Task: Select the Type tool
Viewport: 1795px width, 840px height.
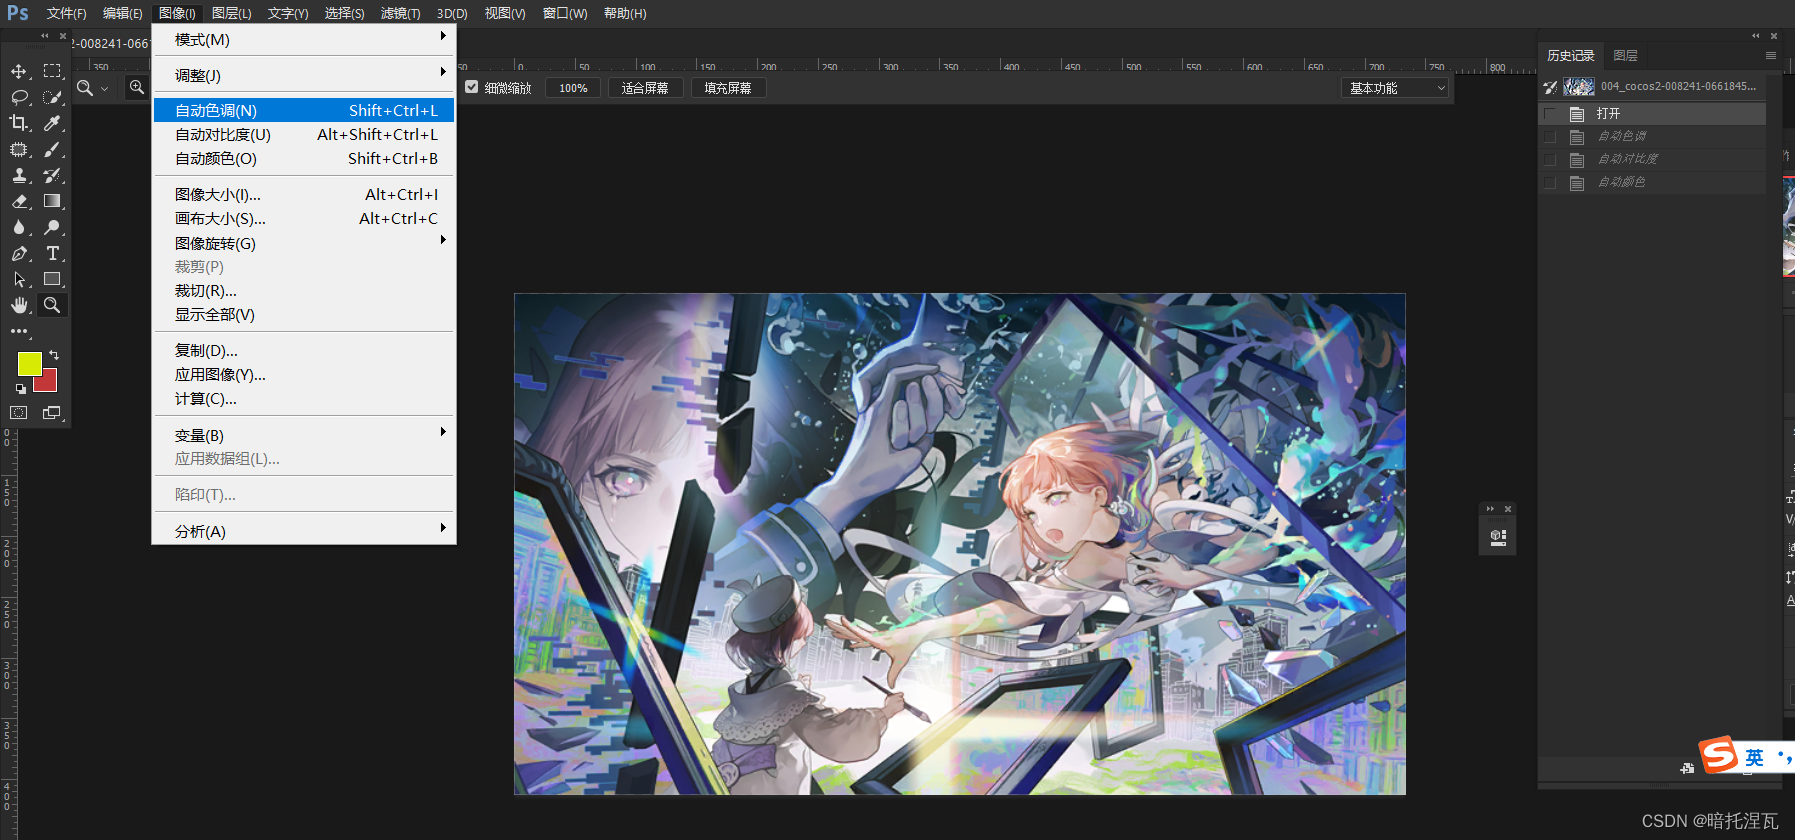Action: pos(52,253)
